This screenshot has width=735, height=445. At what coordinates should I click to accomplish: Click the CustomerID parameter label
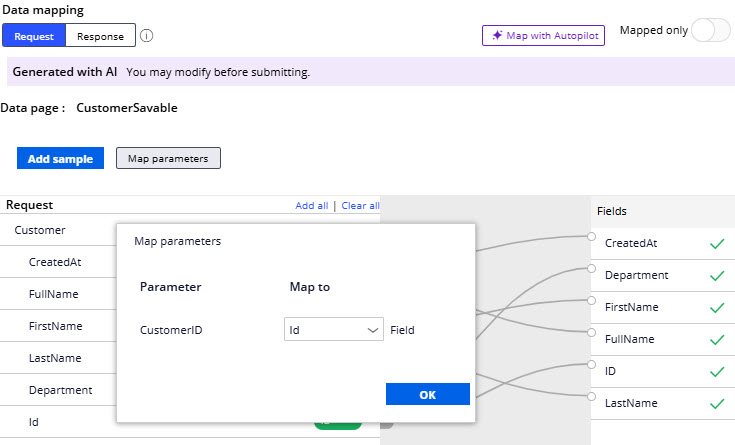171,330
